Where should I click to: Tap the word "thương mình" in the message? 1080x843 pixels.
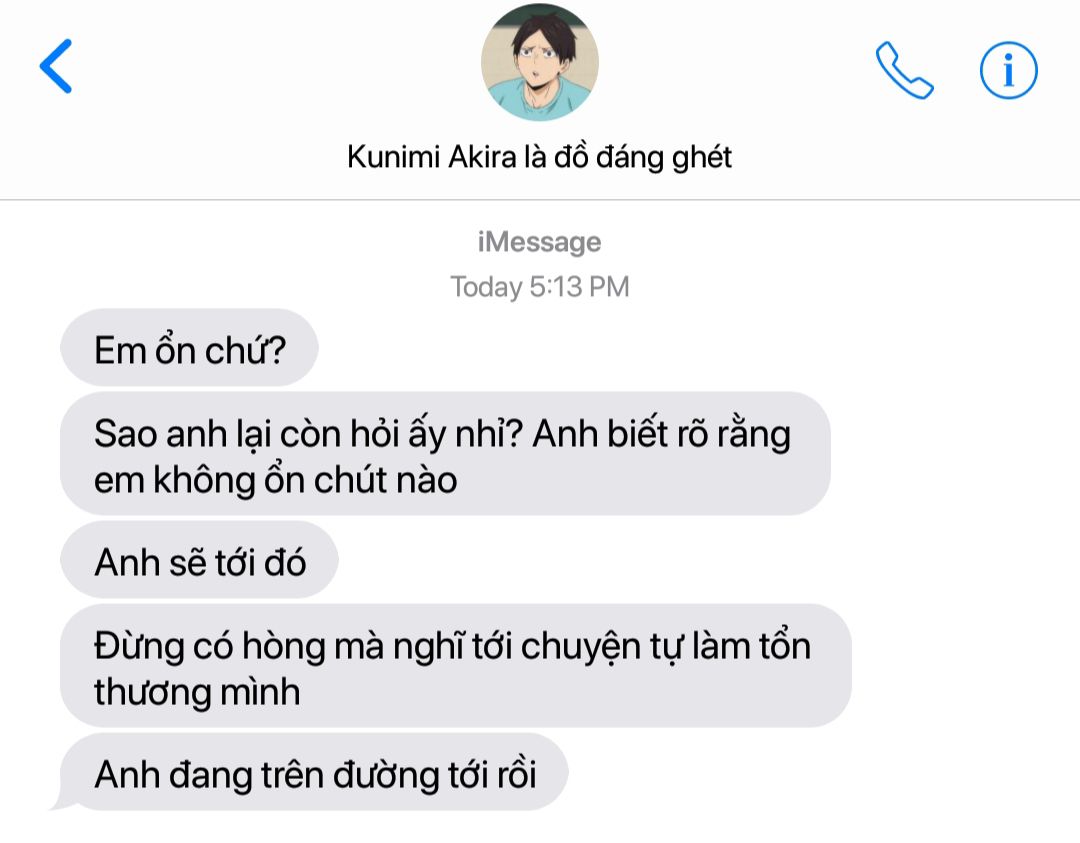(x=197, y=693)
